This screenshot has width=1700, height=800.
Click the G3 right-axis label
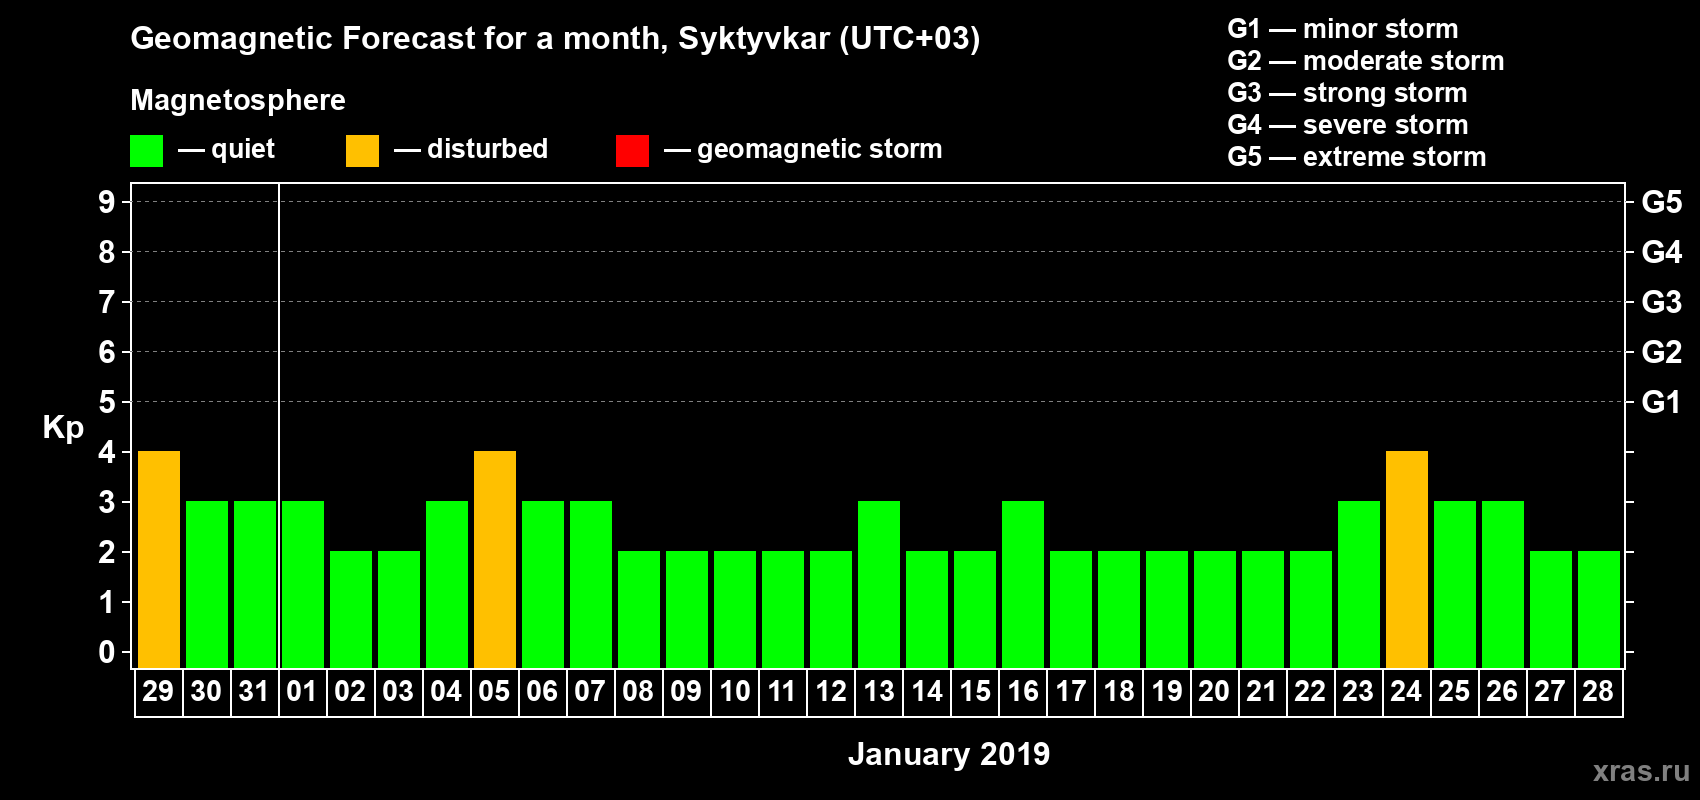point(1662,302)
